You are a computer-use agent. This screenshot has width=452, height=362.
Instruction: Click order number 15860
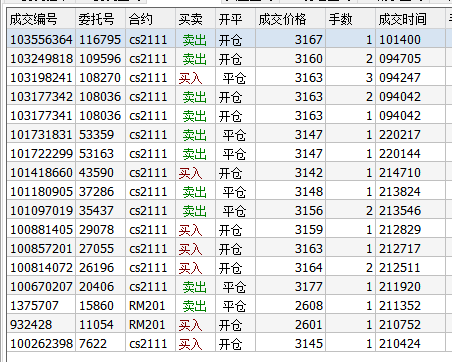click(x=96, y=306)
